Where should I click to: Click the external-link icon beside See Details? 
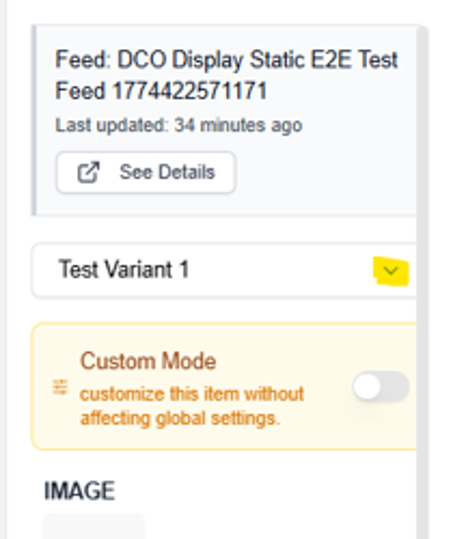(x=88, y=172)
